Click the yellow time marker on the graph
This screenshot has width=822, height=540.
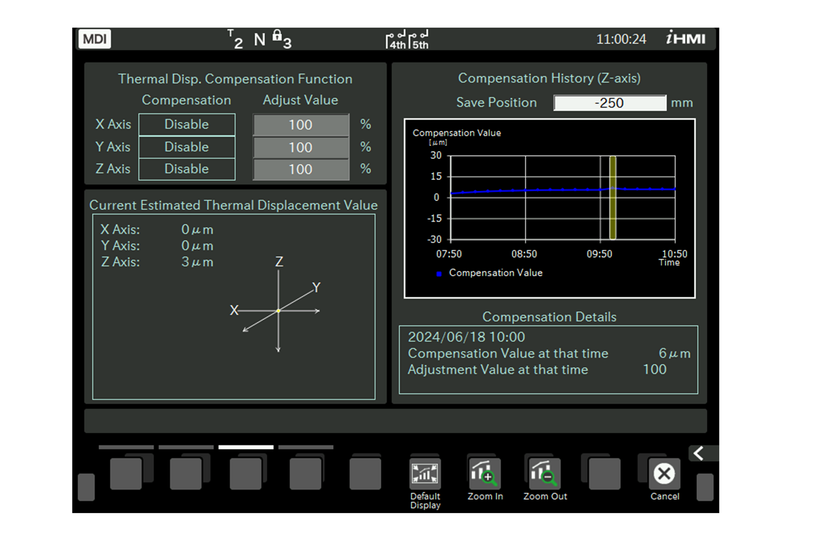click(613, 197)
